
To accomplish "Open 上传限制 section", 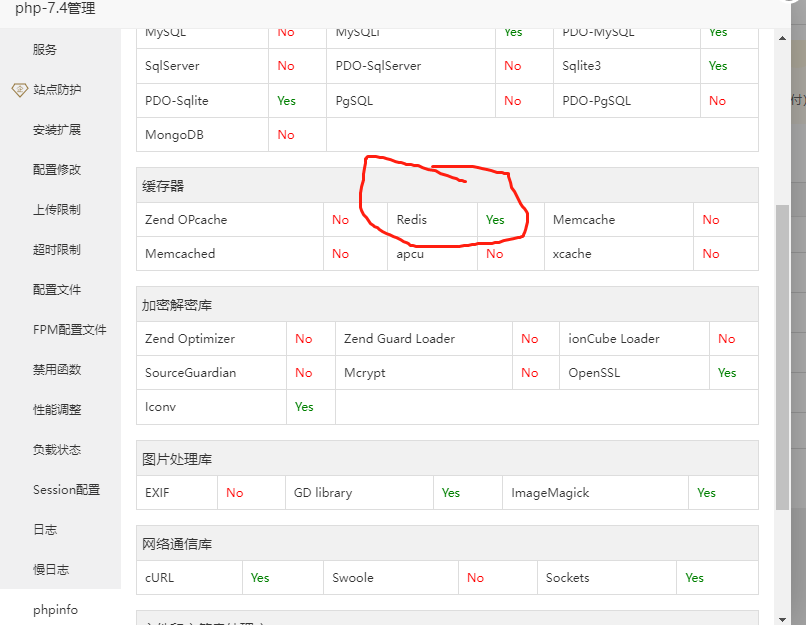I will click(x=57, y=210).
